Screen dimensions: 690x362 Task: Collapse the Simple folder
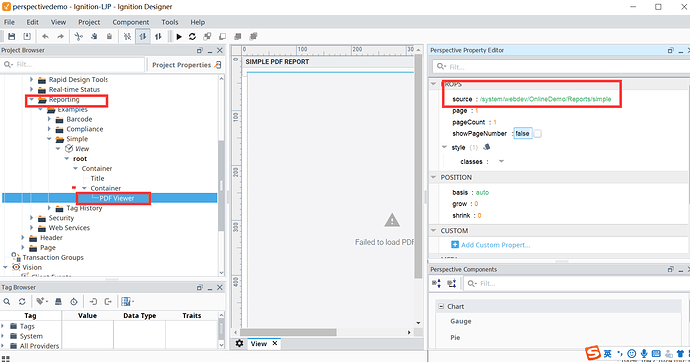(x=49, y=139)
